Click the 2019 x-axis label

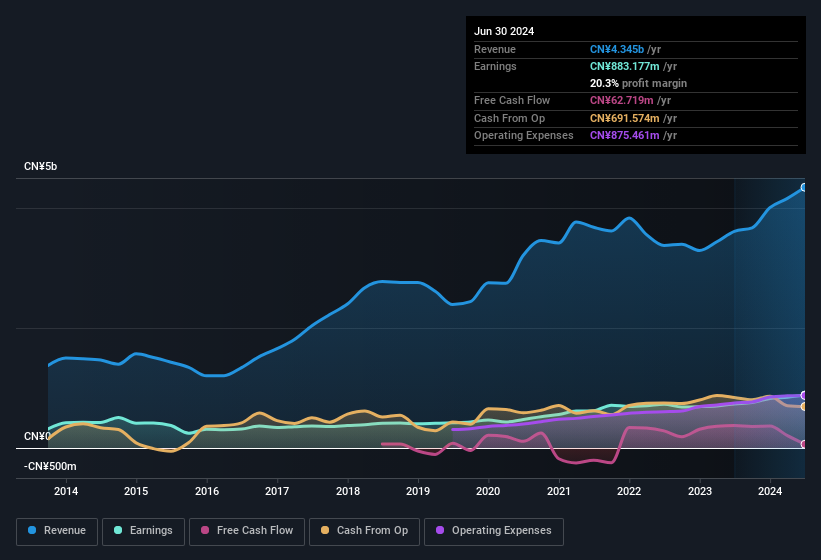(418, 491)
